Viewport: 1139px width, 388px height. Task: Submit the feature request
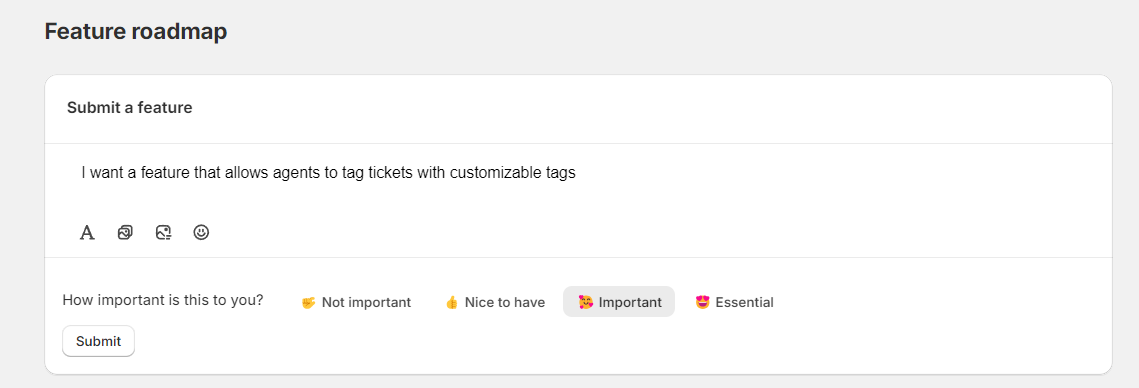(98, 341)
